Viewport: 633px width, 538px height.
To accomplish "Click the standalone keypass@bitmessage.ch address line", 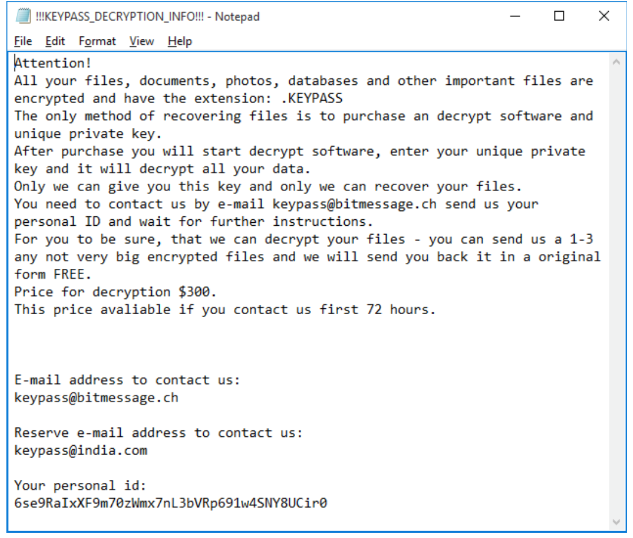I will pos(96,397).
